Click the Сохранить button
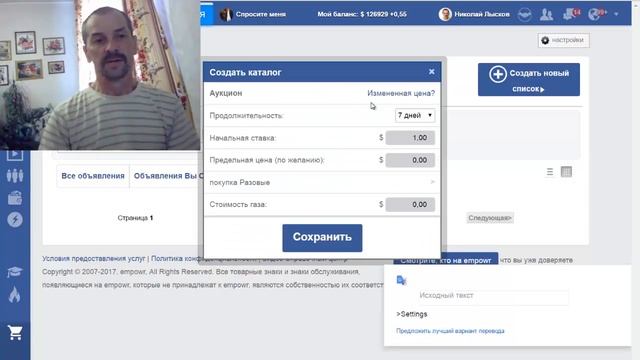Image resolution: width=640 pixels, height=360 pixels. point(322,238)
